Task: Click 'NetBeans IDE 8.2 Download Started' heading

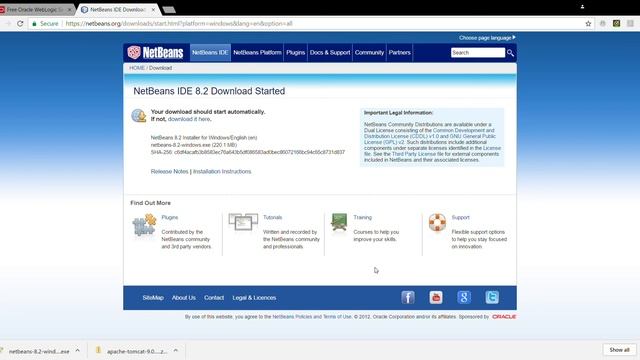Action: pyautogui.click(x=209, y=91)
